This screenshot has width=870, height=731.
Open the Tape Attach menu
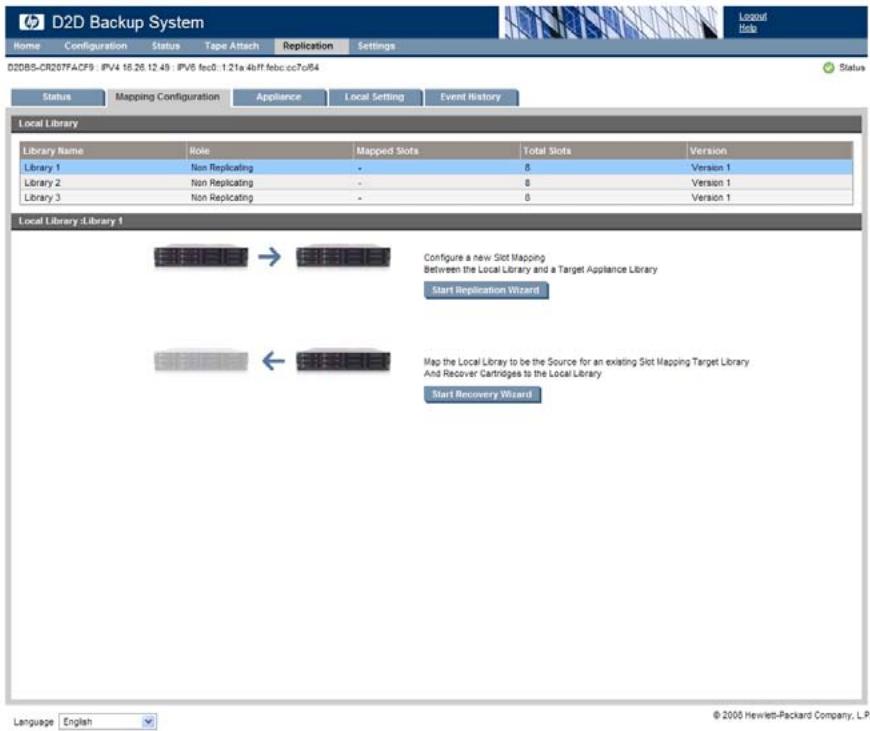231,46
